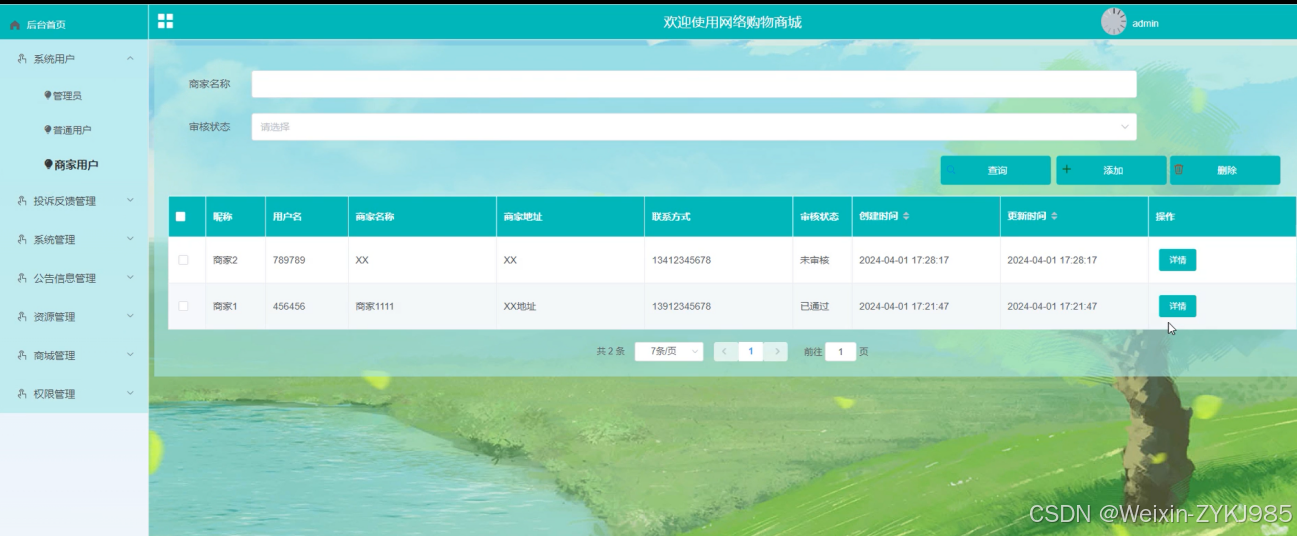Check the row checkbox for 商家2
This screenshot has width=1297, height=536.
[x=183, y=260]
